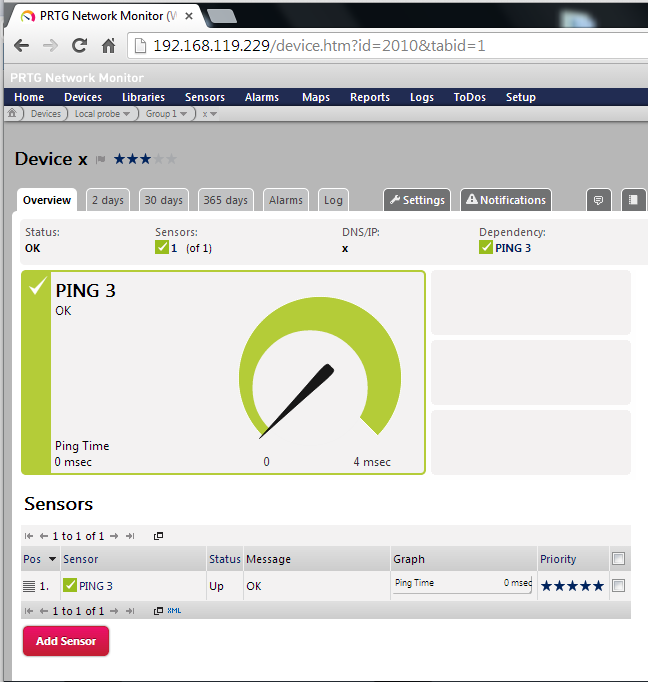Open the Devices menu
This screenshot has height=682, width=648.
(x=83, y=97)
